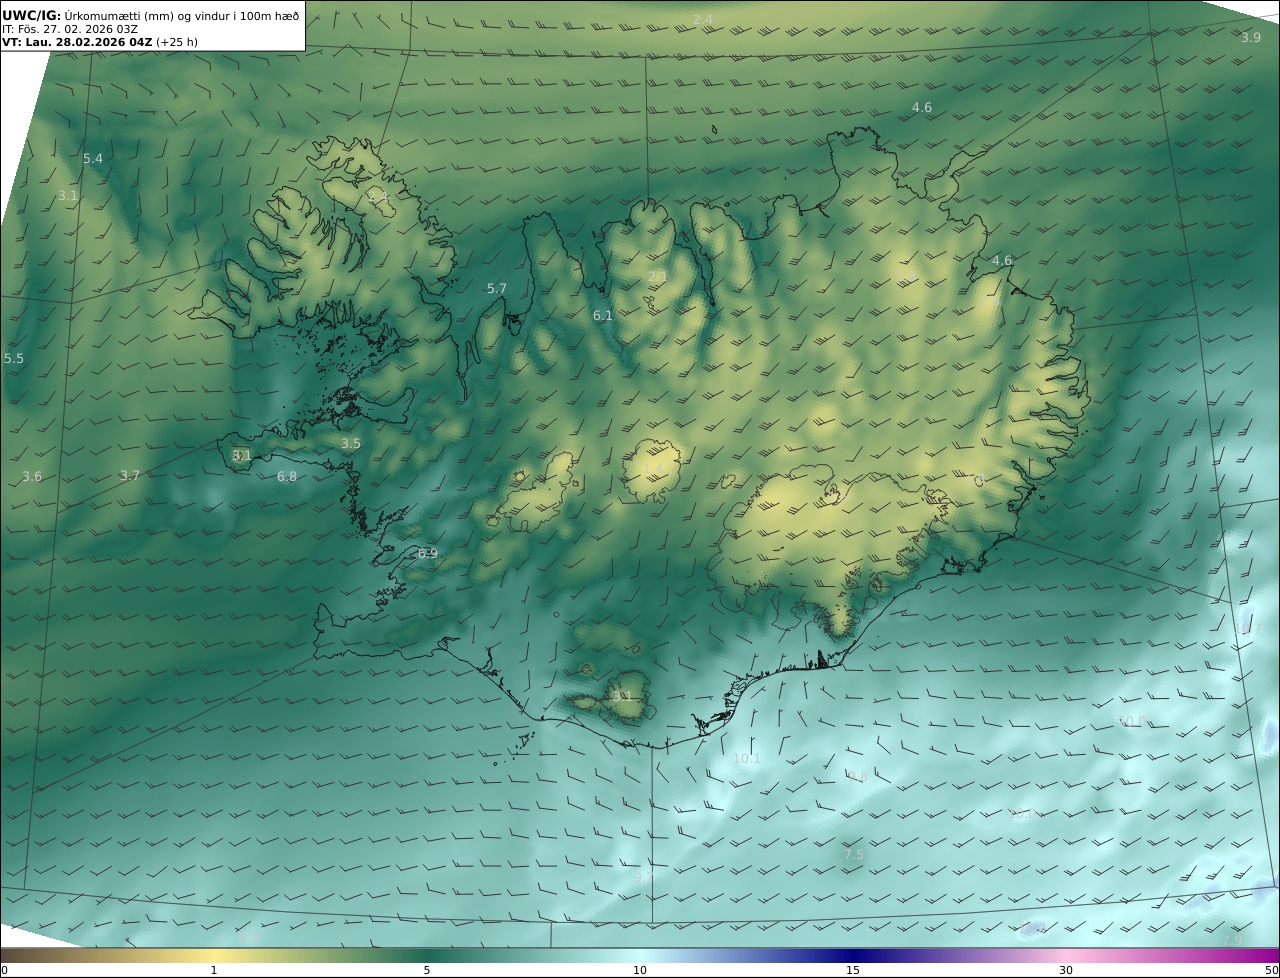Click the '1' tick label on the colorbar
Screen dimensions: 1280x978
click(214, 970)
